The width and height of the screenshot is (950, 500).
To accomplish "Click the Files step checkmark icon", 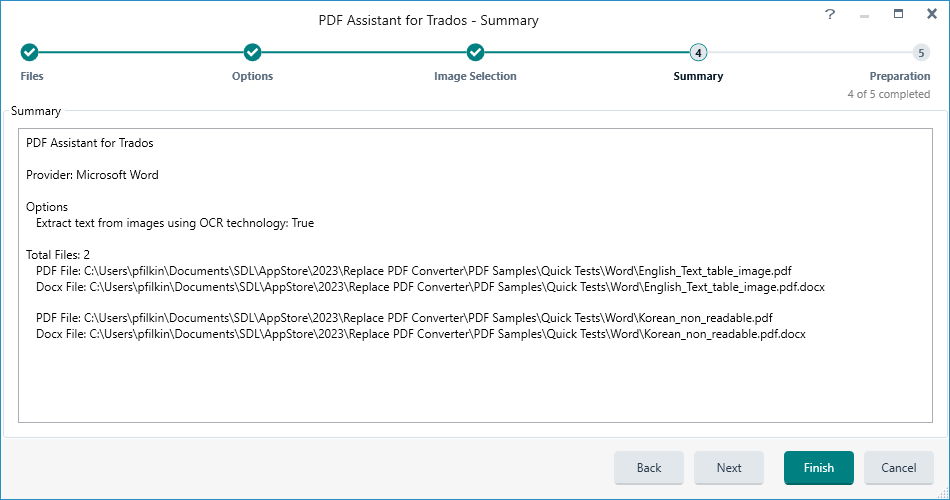I will 29,53.
